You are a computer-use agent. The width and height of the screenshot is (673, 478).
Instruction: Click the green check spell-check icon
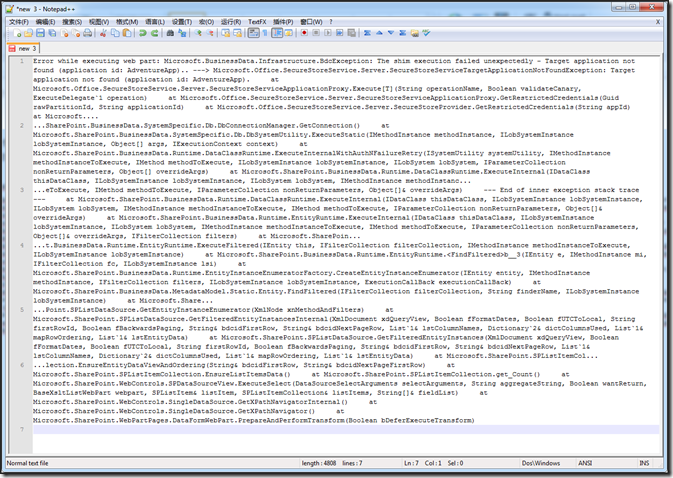(426, 33)
